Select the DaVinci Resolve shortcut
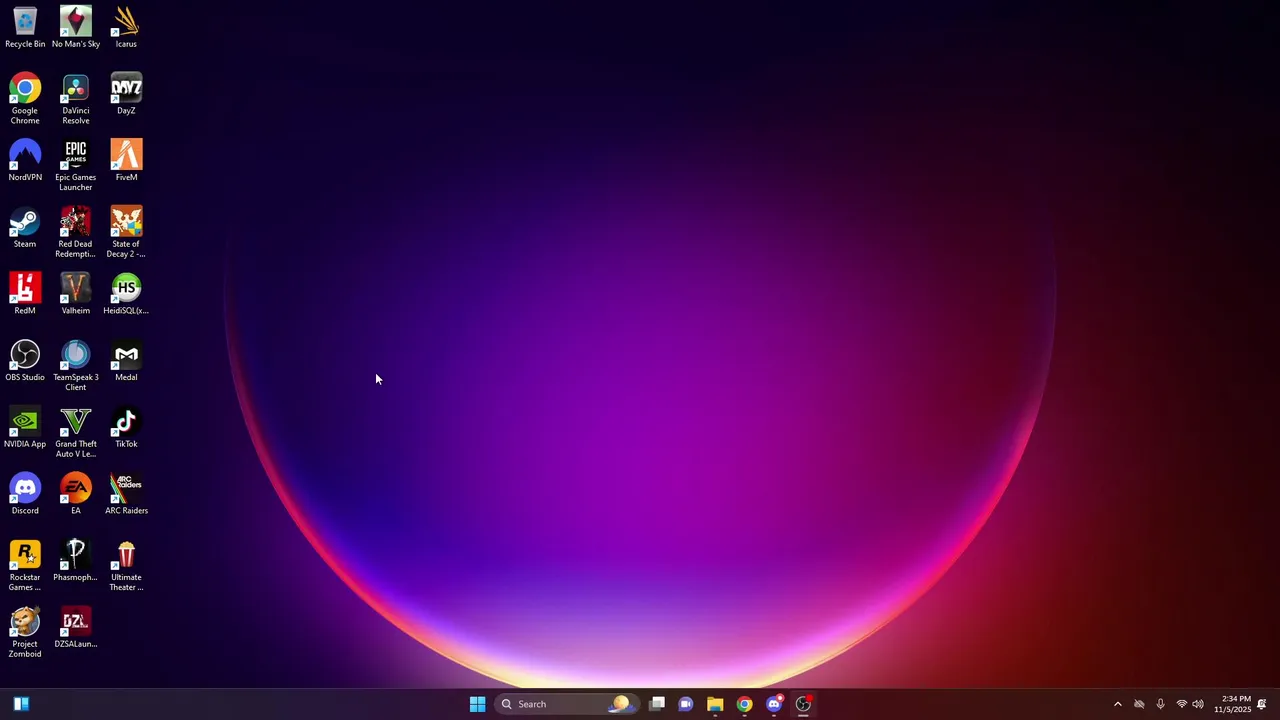The height and width of the screenshot is (720, 1280). [76, 98]
